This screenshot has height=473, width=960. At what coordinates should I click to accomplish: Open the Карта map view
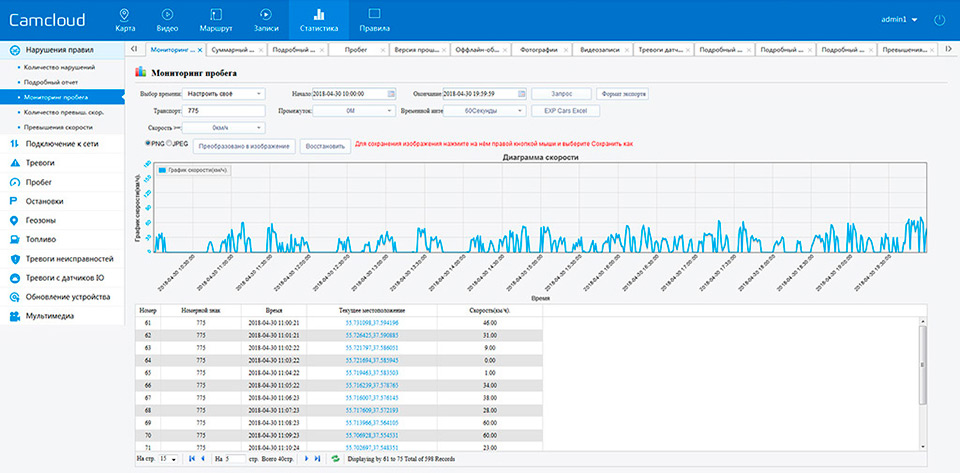coord(123,19)
